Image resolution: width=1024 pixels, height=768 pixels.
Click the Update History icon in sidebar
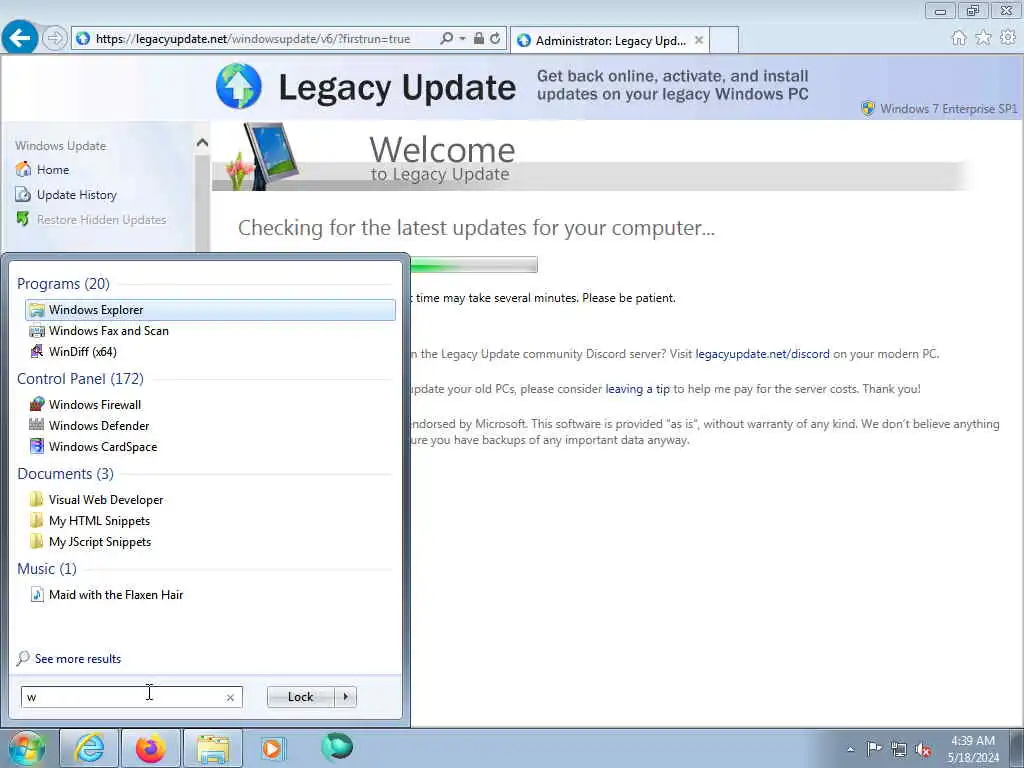tap(23, 195)
